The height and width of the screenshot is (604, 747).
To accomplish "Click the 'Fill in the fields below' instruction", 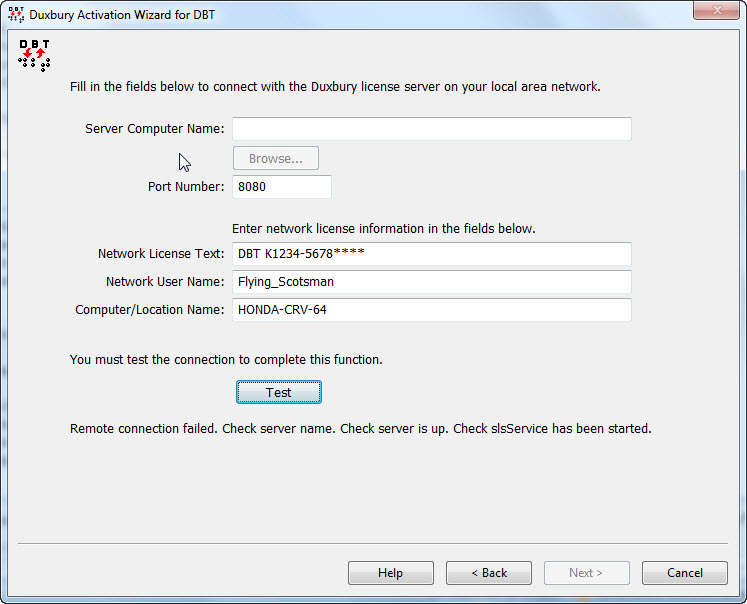I will [x=335, y=87].
